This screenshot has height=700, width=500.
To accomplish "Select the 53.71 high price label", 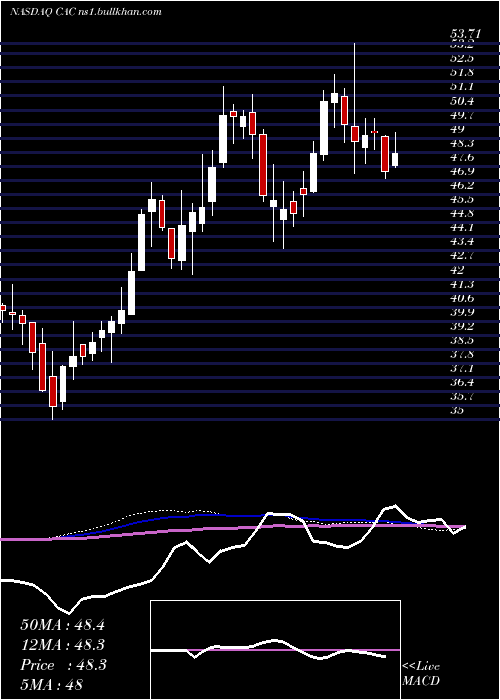I will click(x=467, y=34).
